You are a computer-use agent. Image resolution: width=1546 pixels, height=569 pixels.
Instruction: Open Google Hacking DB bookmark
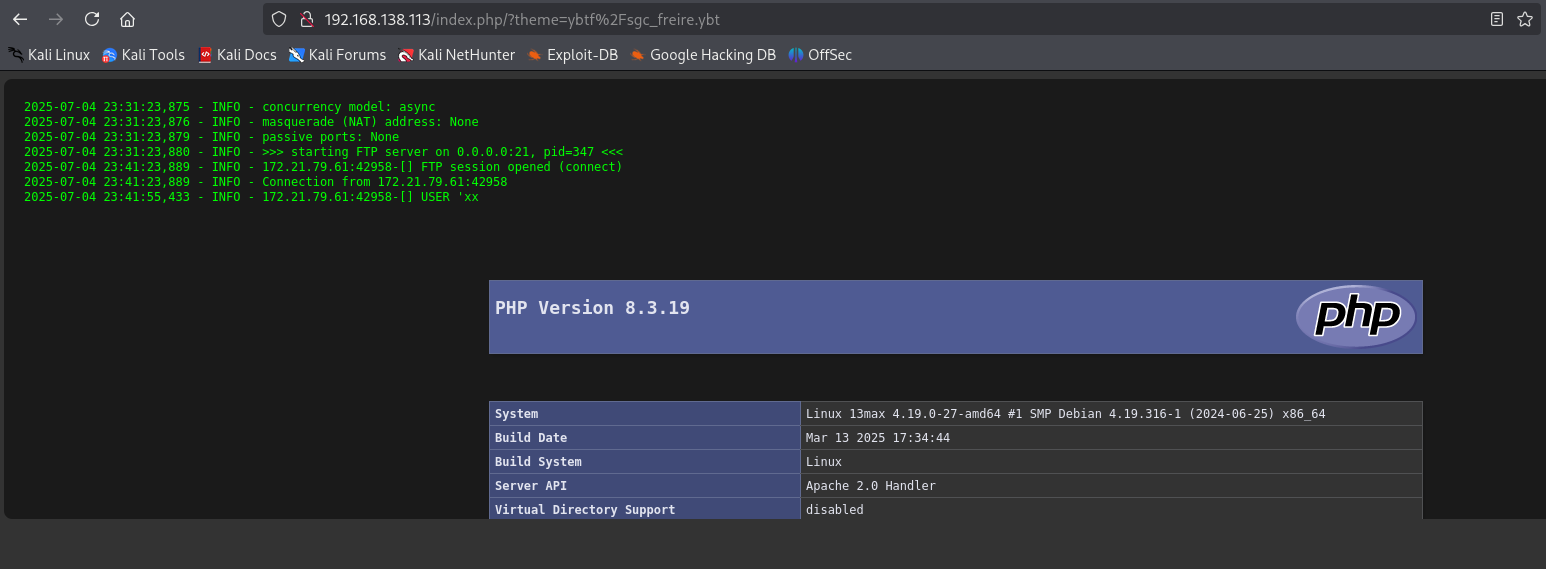tap(703, 55)
